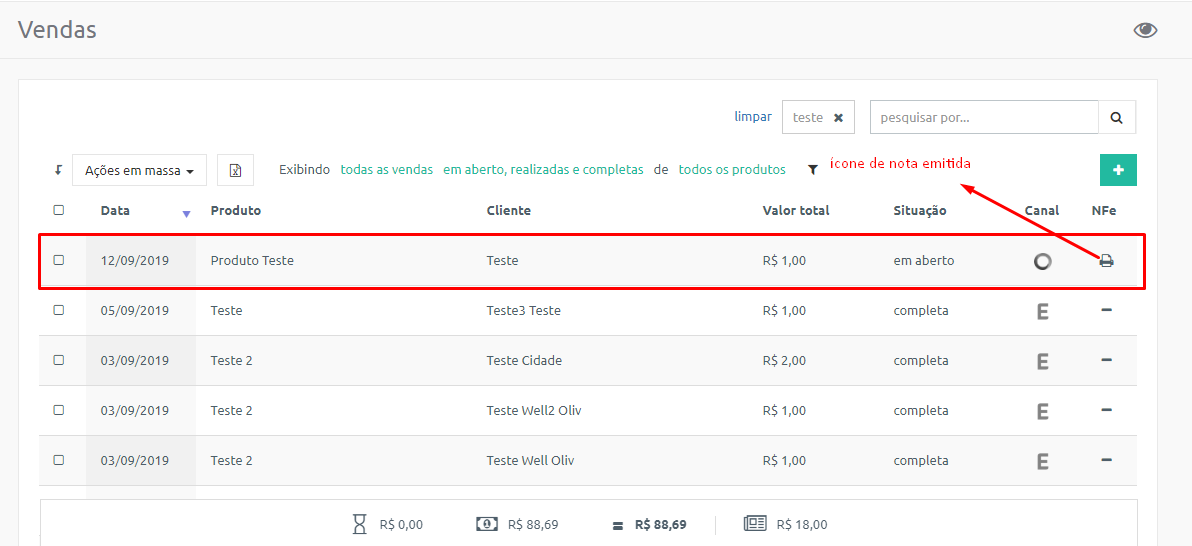Viewport: 1192px width, 546px height.
Task: Click the equals sign total icon
Action: 618,525
